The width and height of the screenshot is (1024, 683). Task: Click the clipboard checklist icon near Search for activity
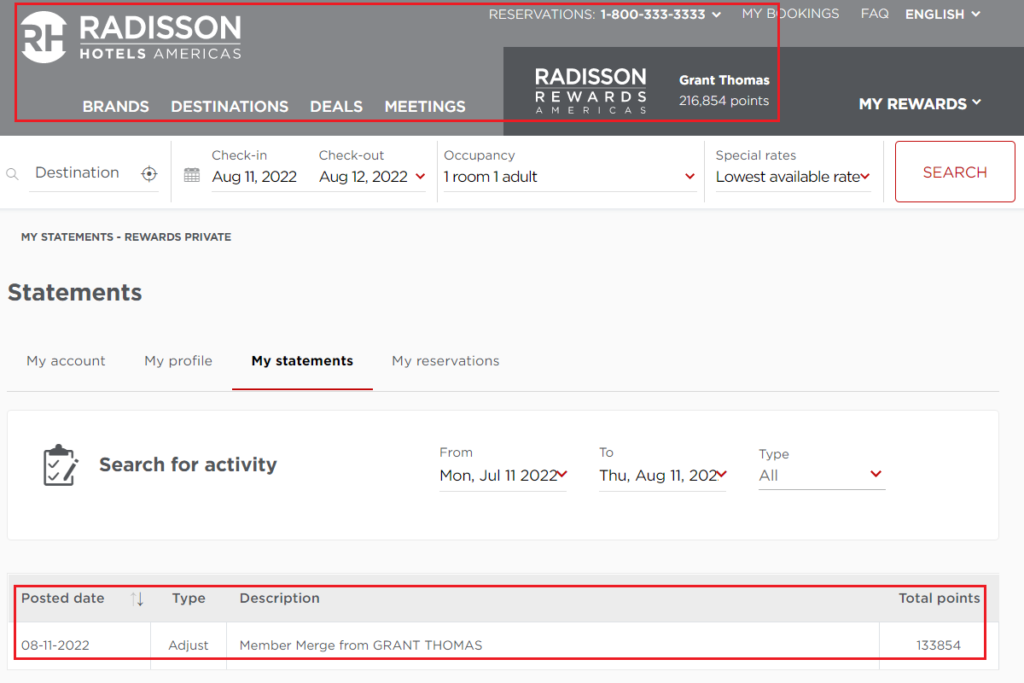[x=59, y=464]
